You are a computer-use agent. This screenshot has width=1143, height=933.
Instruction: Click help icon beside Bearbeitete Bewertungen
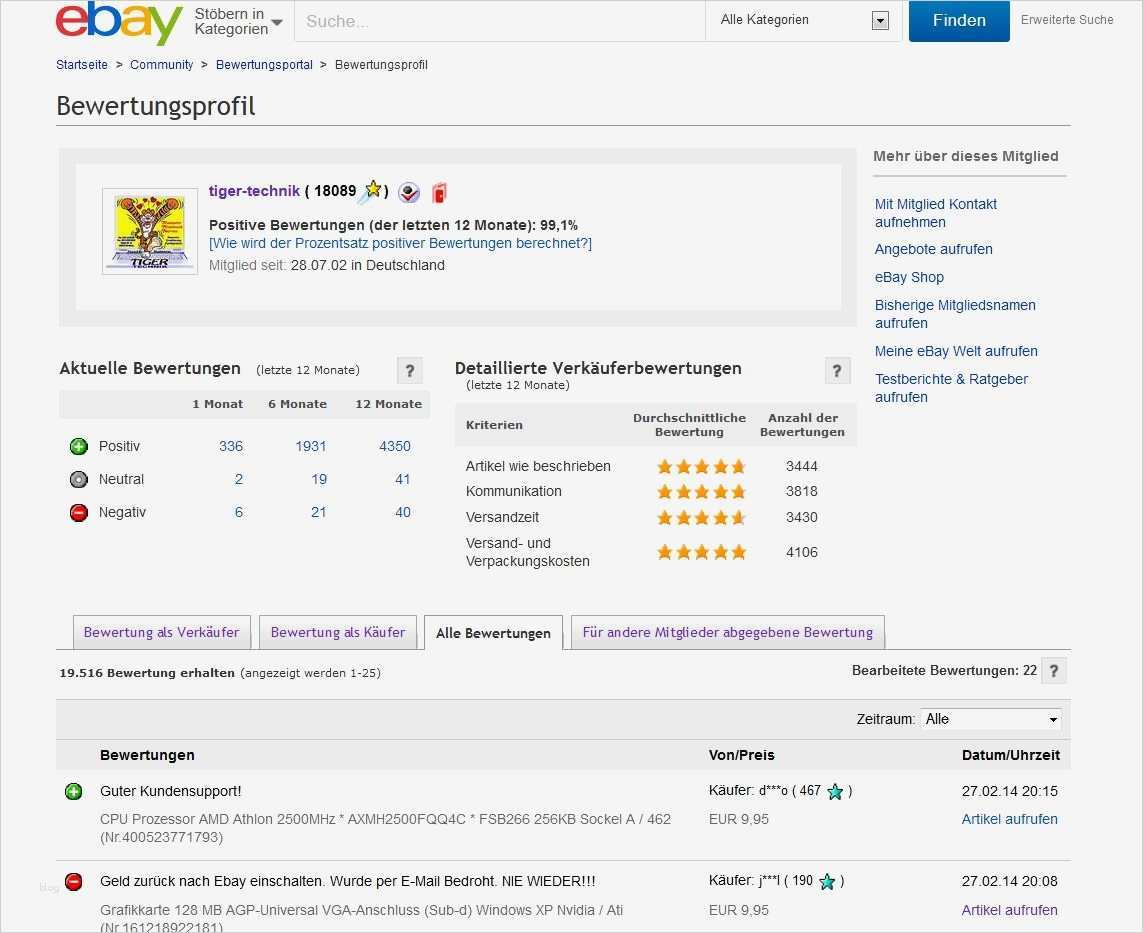click(1053, 671)
